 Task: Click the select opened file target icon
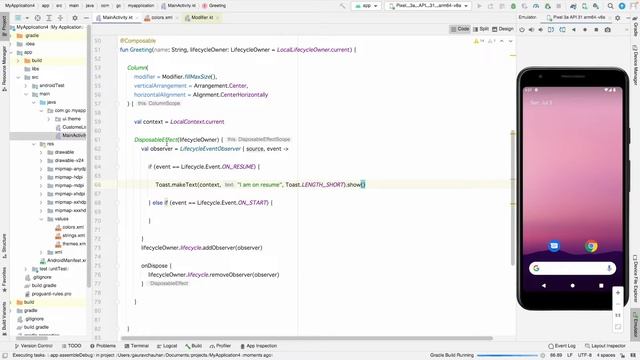tap(38, 18)
